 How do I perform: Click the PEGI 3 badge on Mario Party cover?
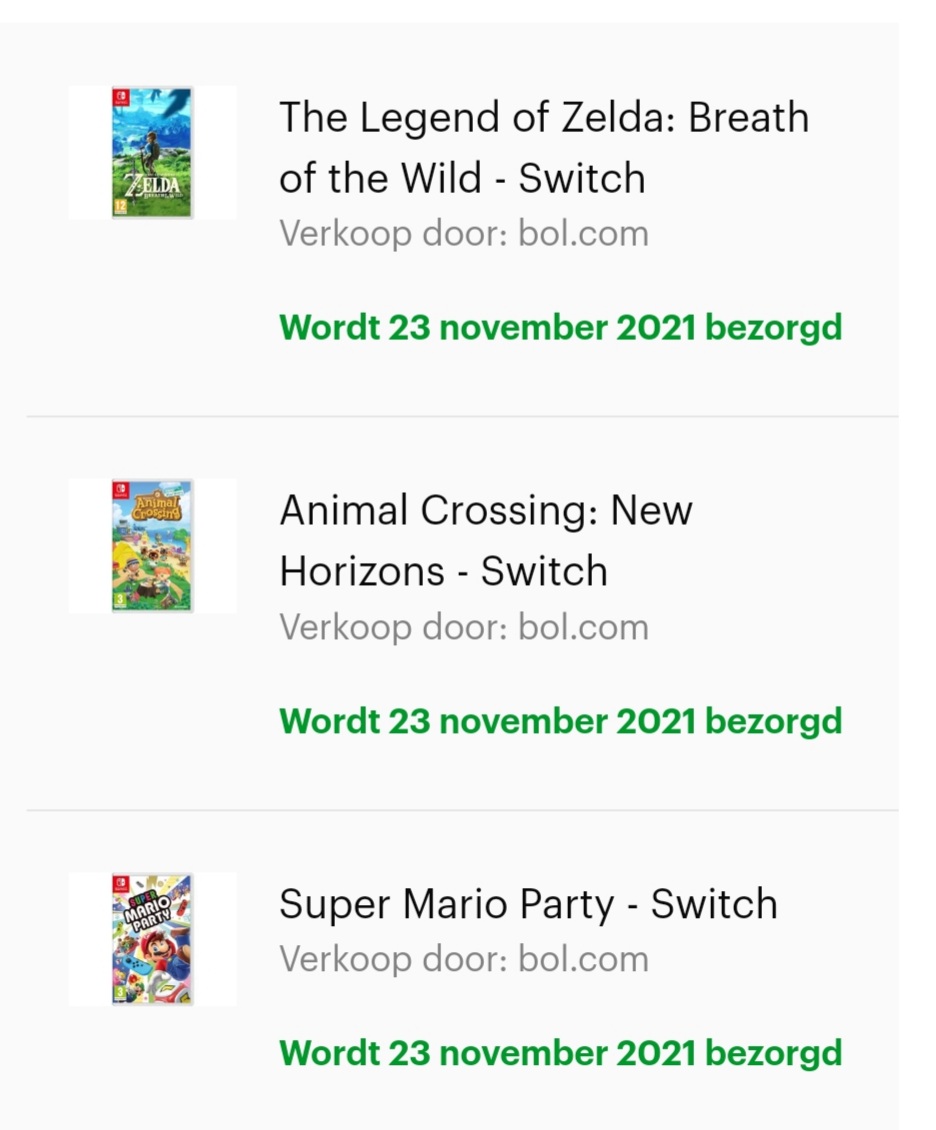tap(120, 991)
